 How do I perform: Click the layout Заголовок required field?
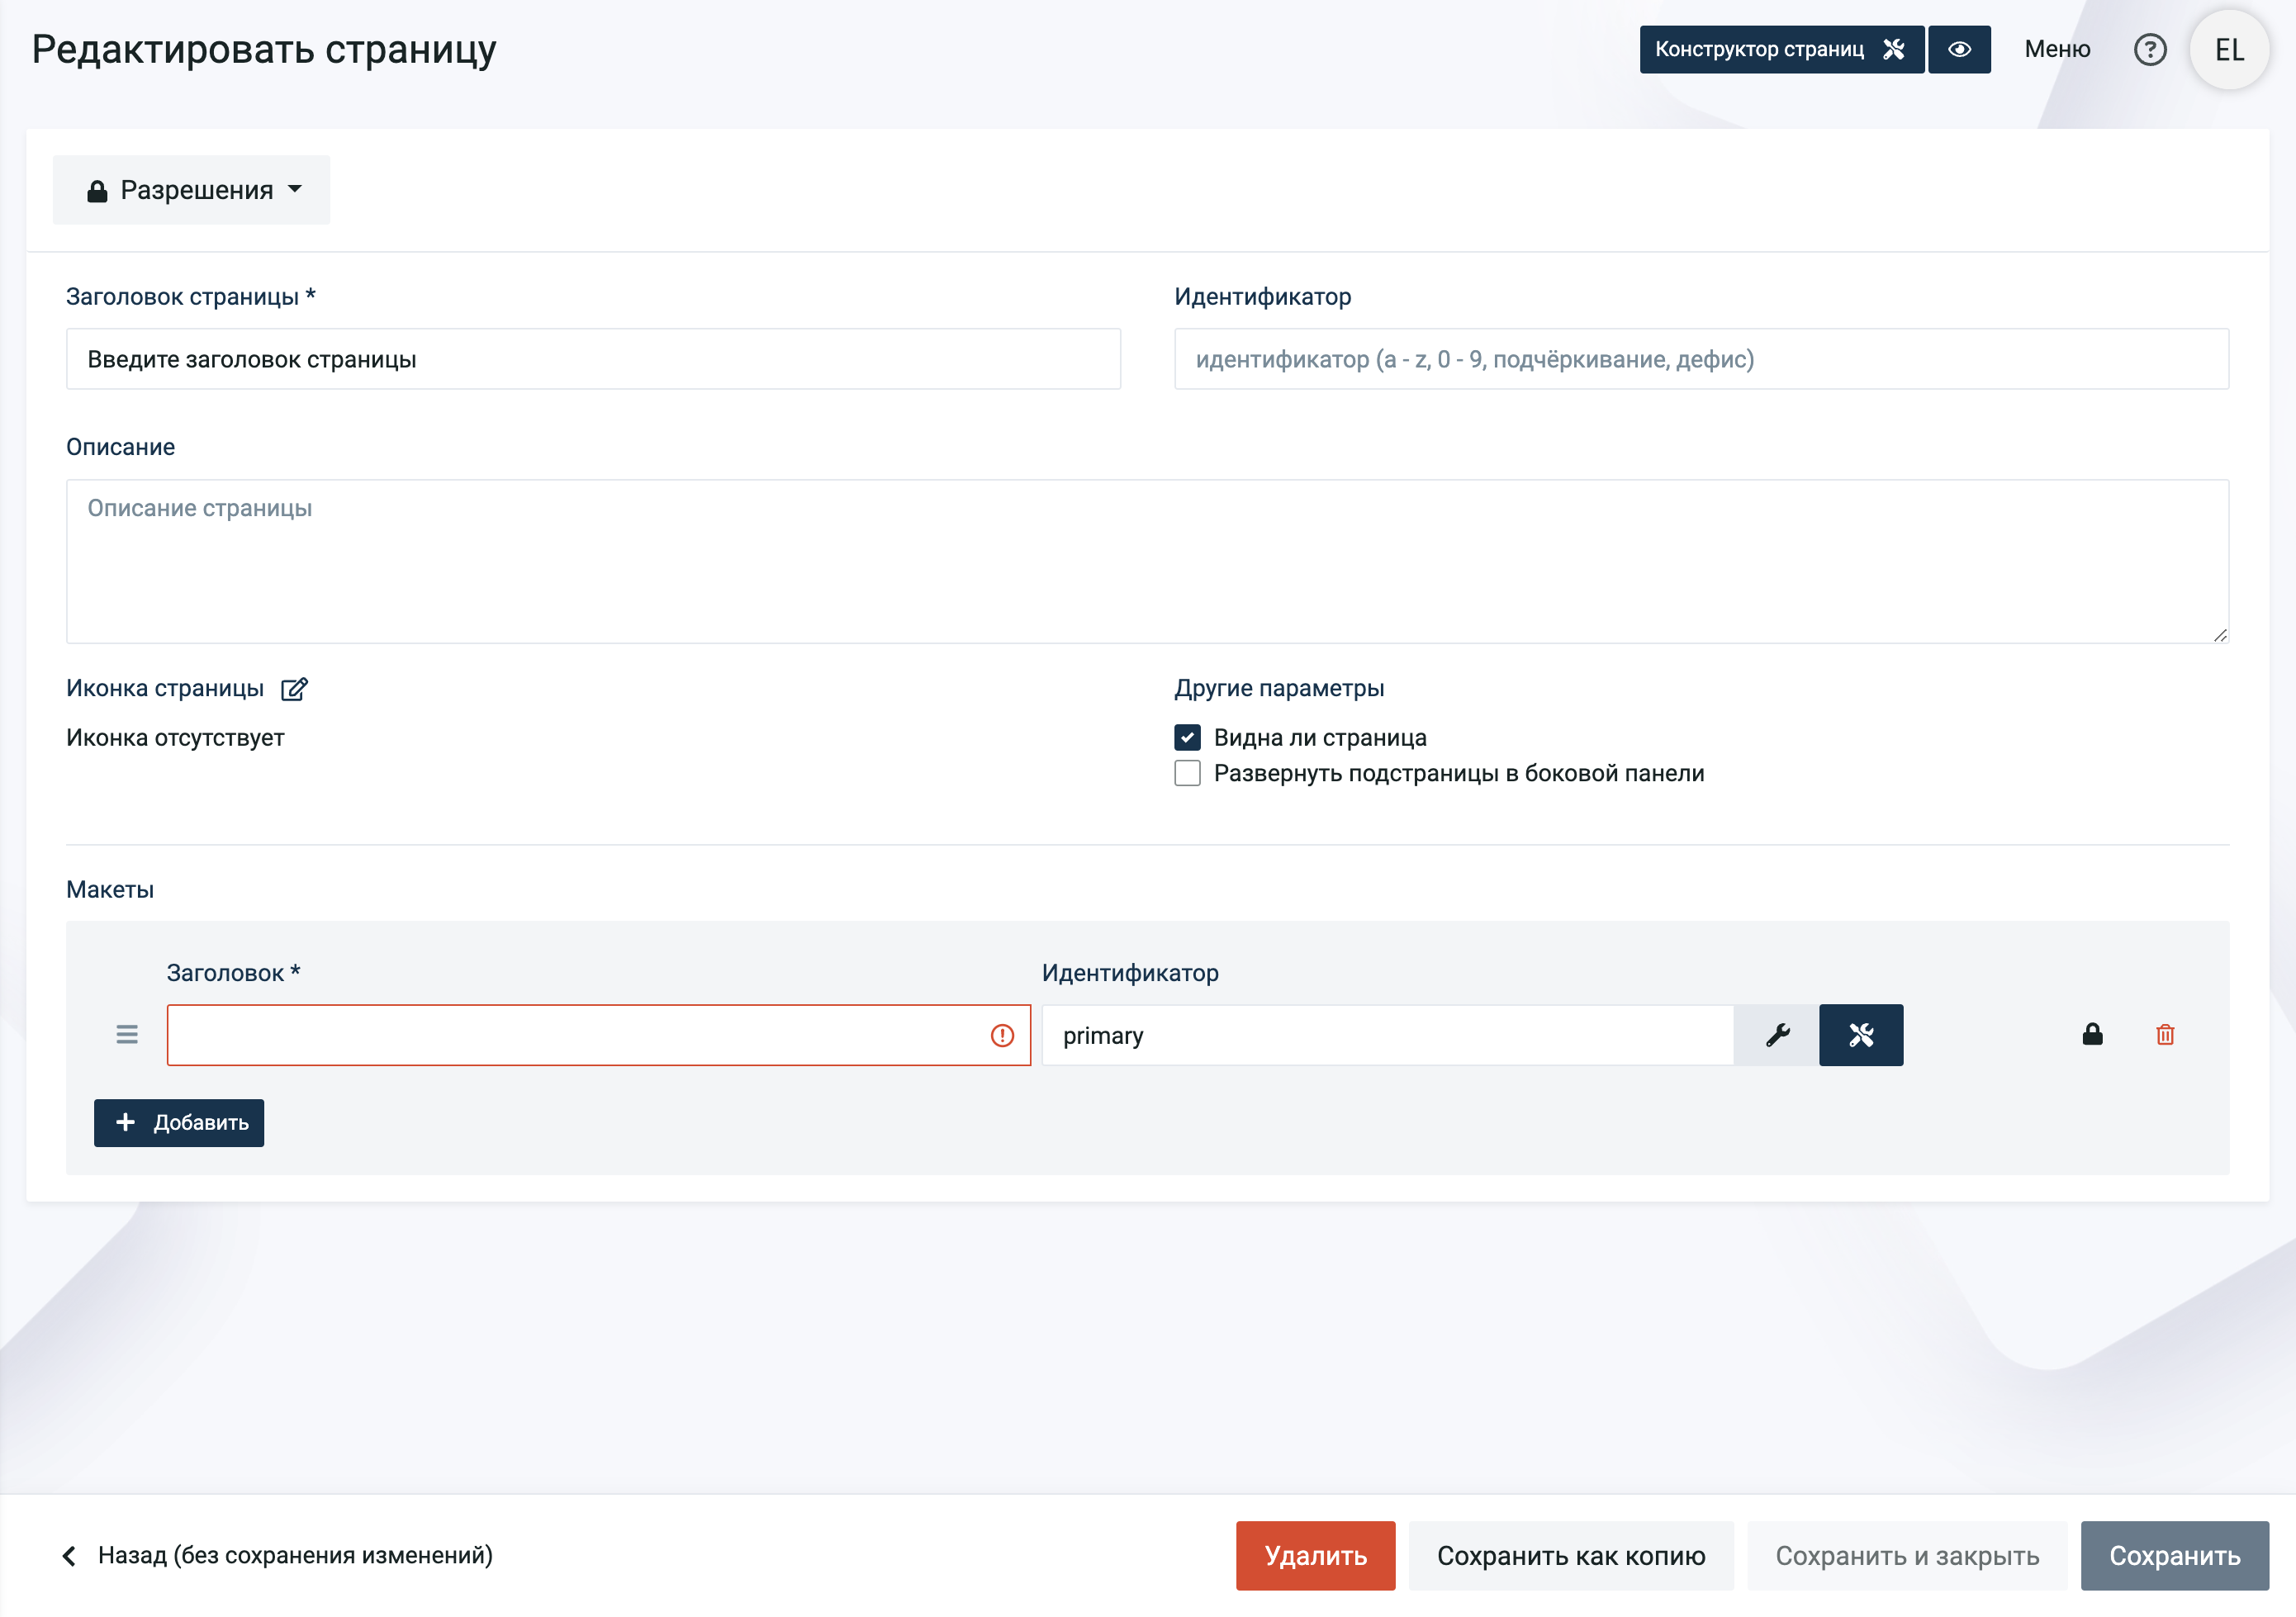tap(598, 1035)
